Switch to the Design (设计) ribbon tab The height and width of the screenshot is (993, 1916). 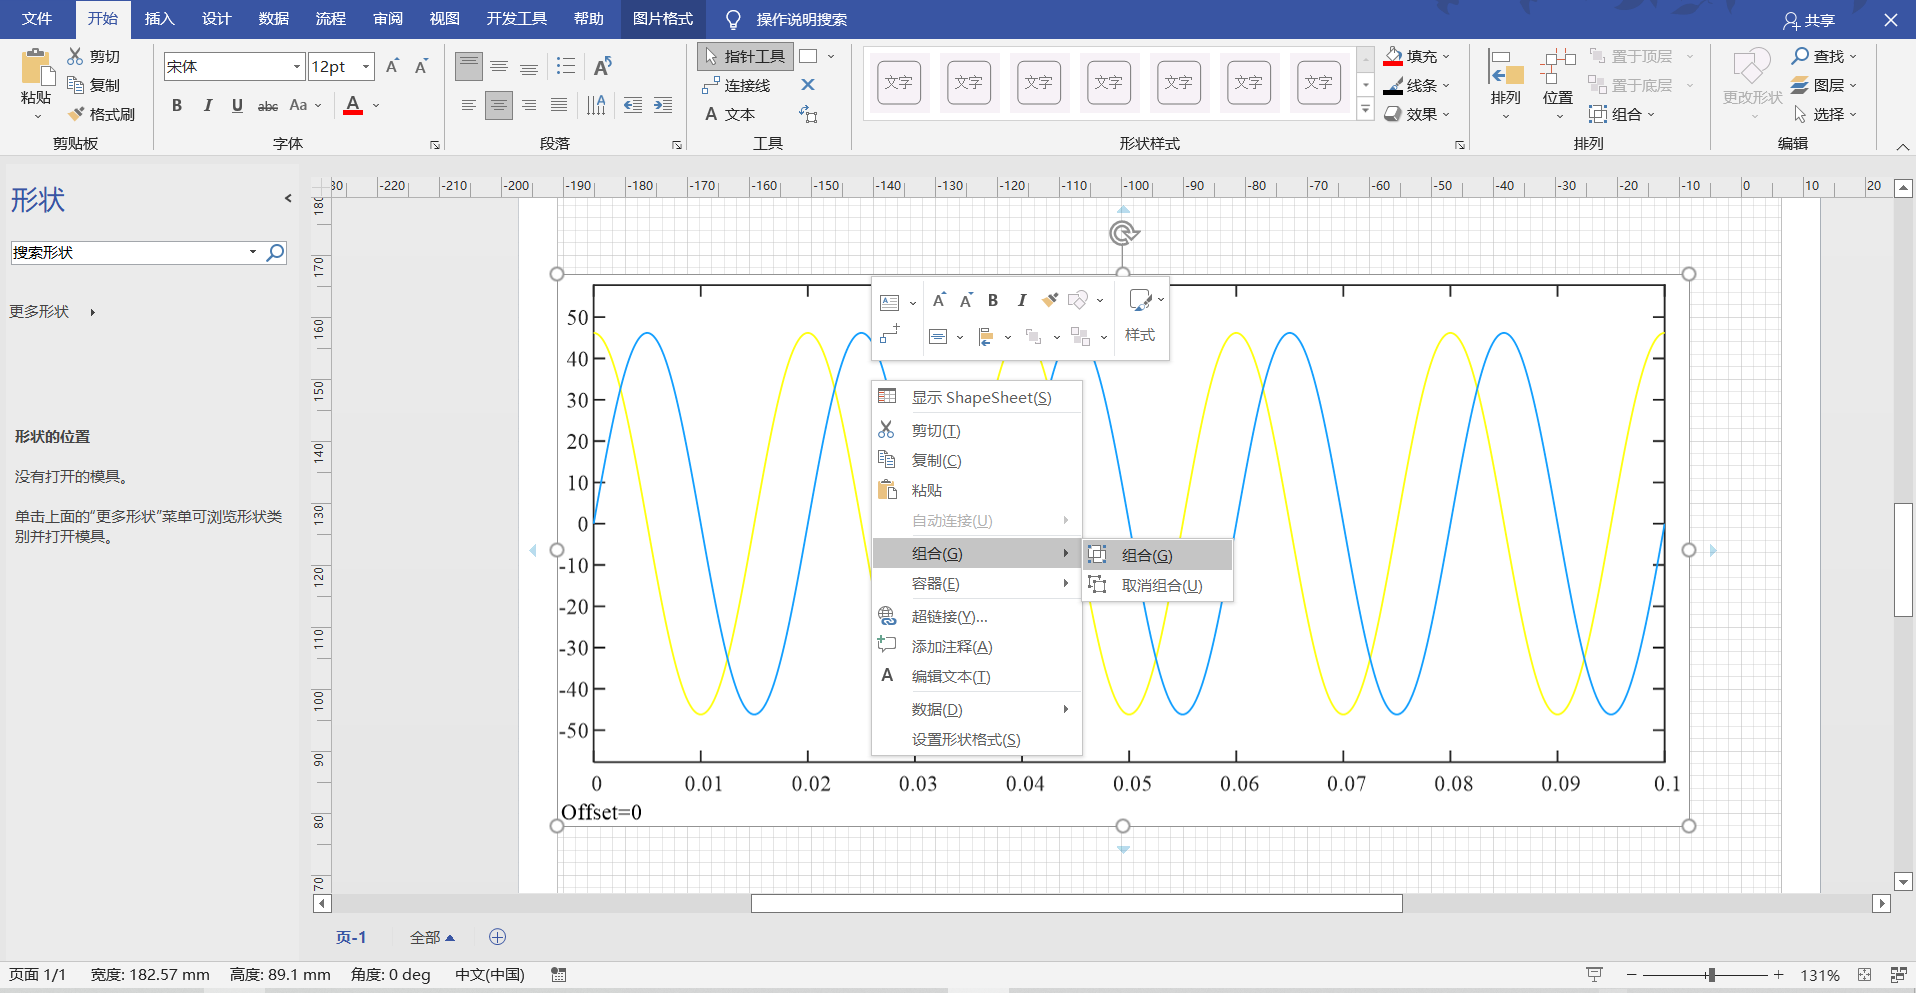pos(216,19)
